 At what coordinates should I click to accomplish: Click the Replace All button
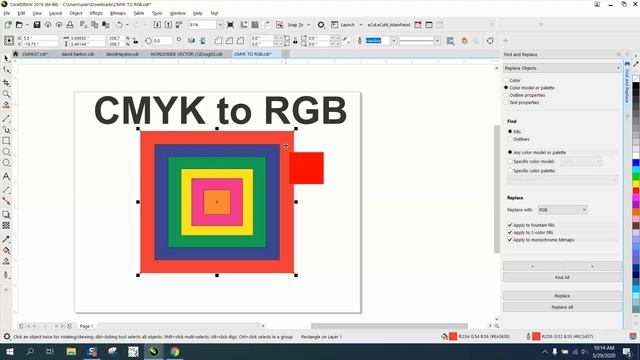coord(562,307)
